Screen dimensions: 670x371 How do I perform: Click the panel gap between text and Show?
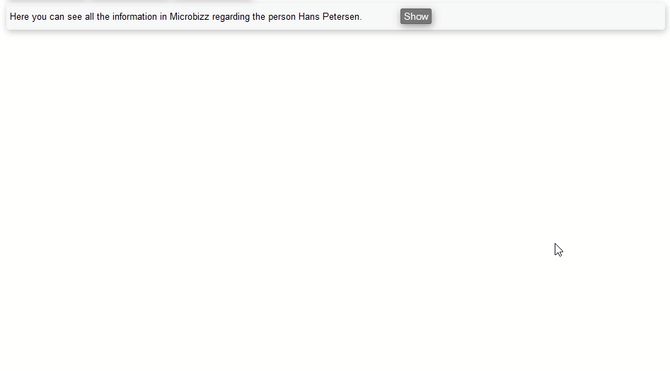click(x=381, y=17)
